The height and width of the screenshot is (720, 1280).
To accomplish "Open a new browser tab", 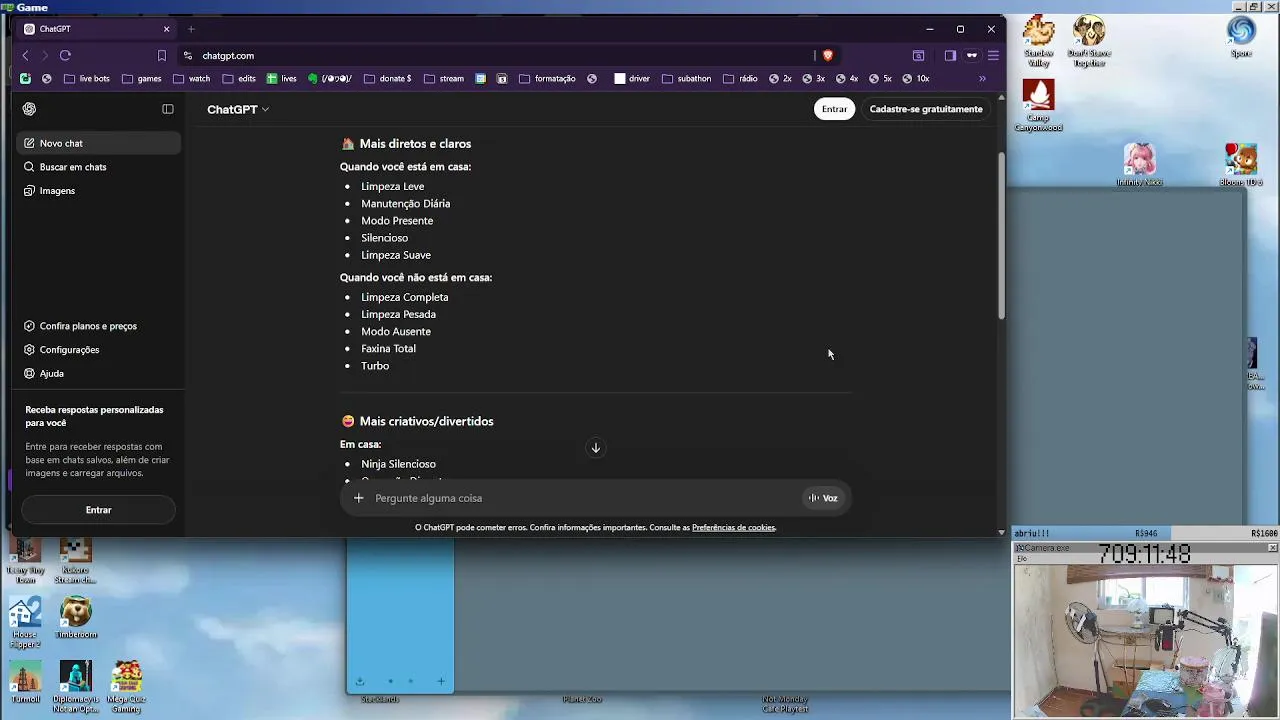I will pos(191,29).
